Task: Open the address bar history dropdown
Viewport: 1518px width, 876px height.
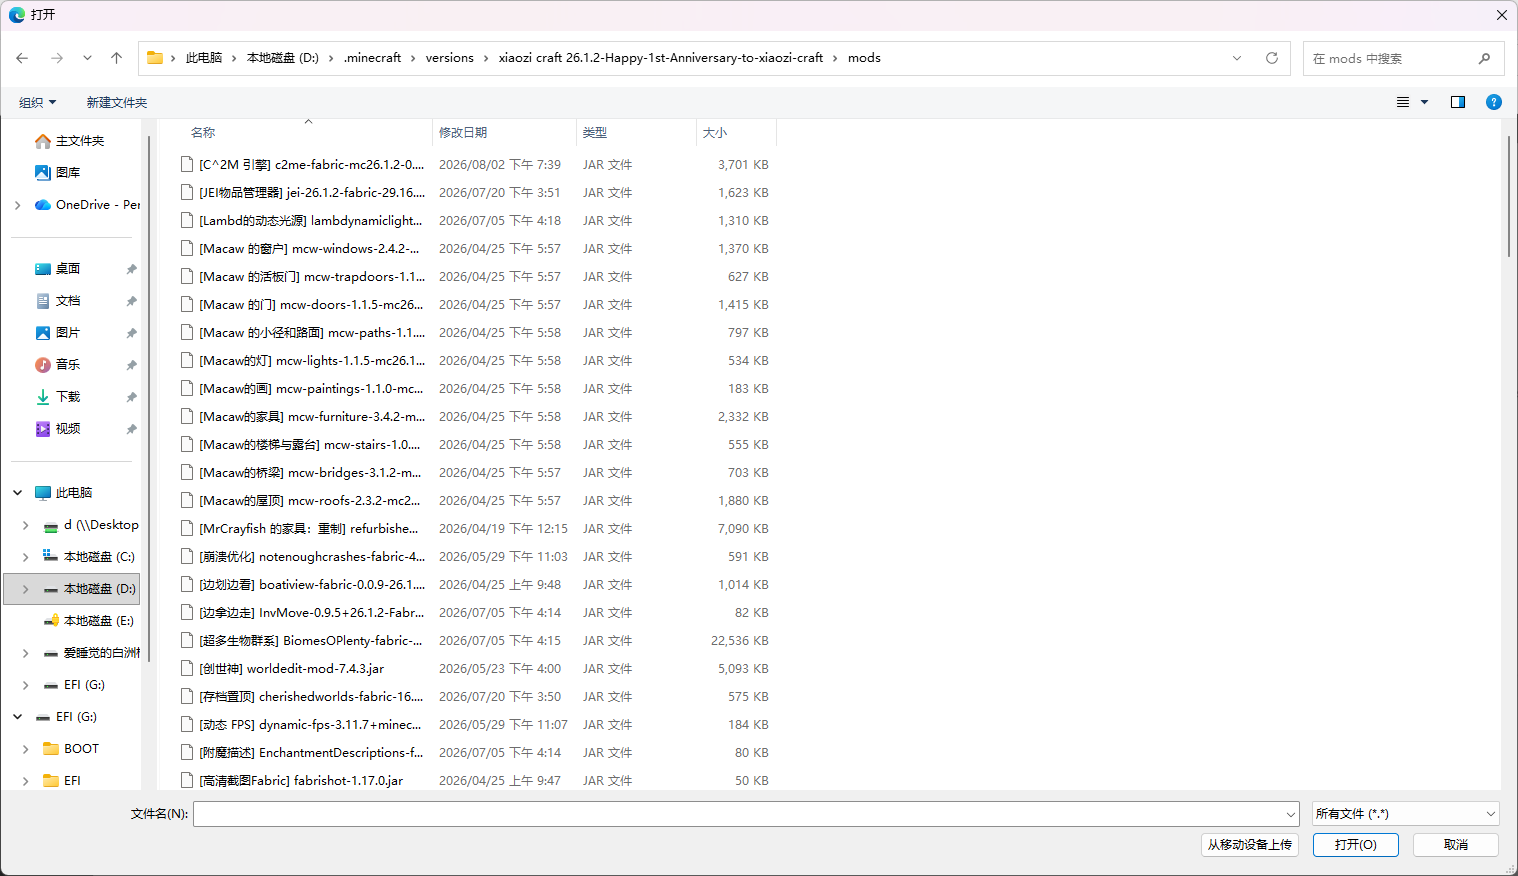Action: 1237,58
